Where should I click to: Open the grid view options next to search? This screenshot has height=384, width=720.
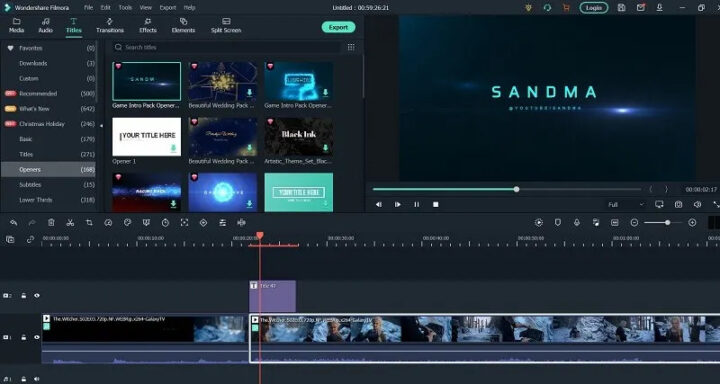point(351,47)
